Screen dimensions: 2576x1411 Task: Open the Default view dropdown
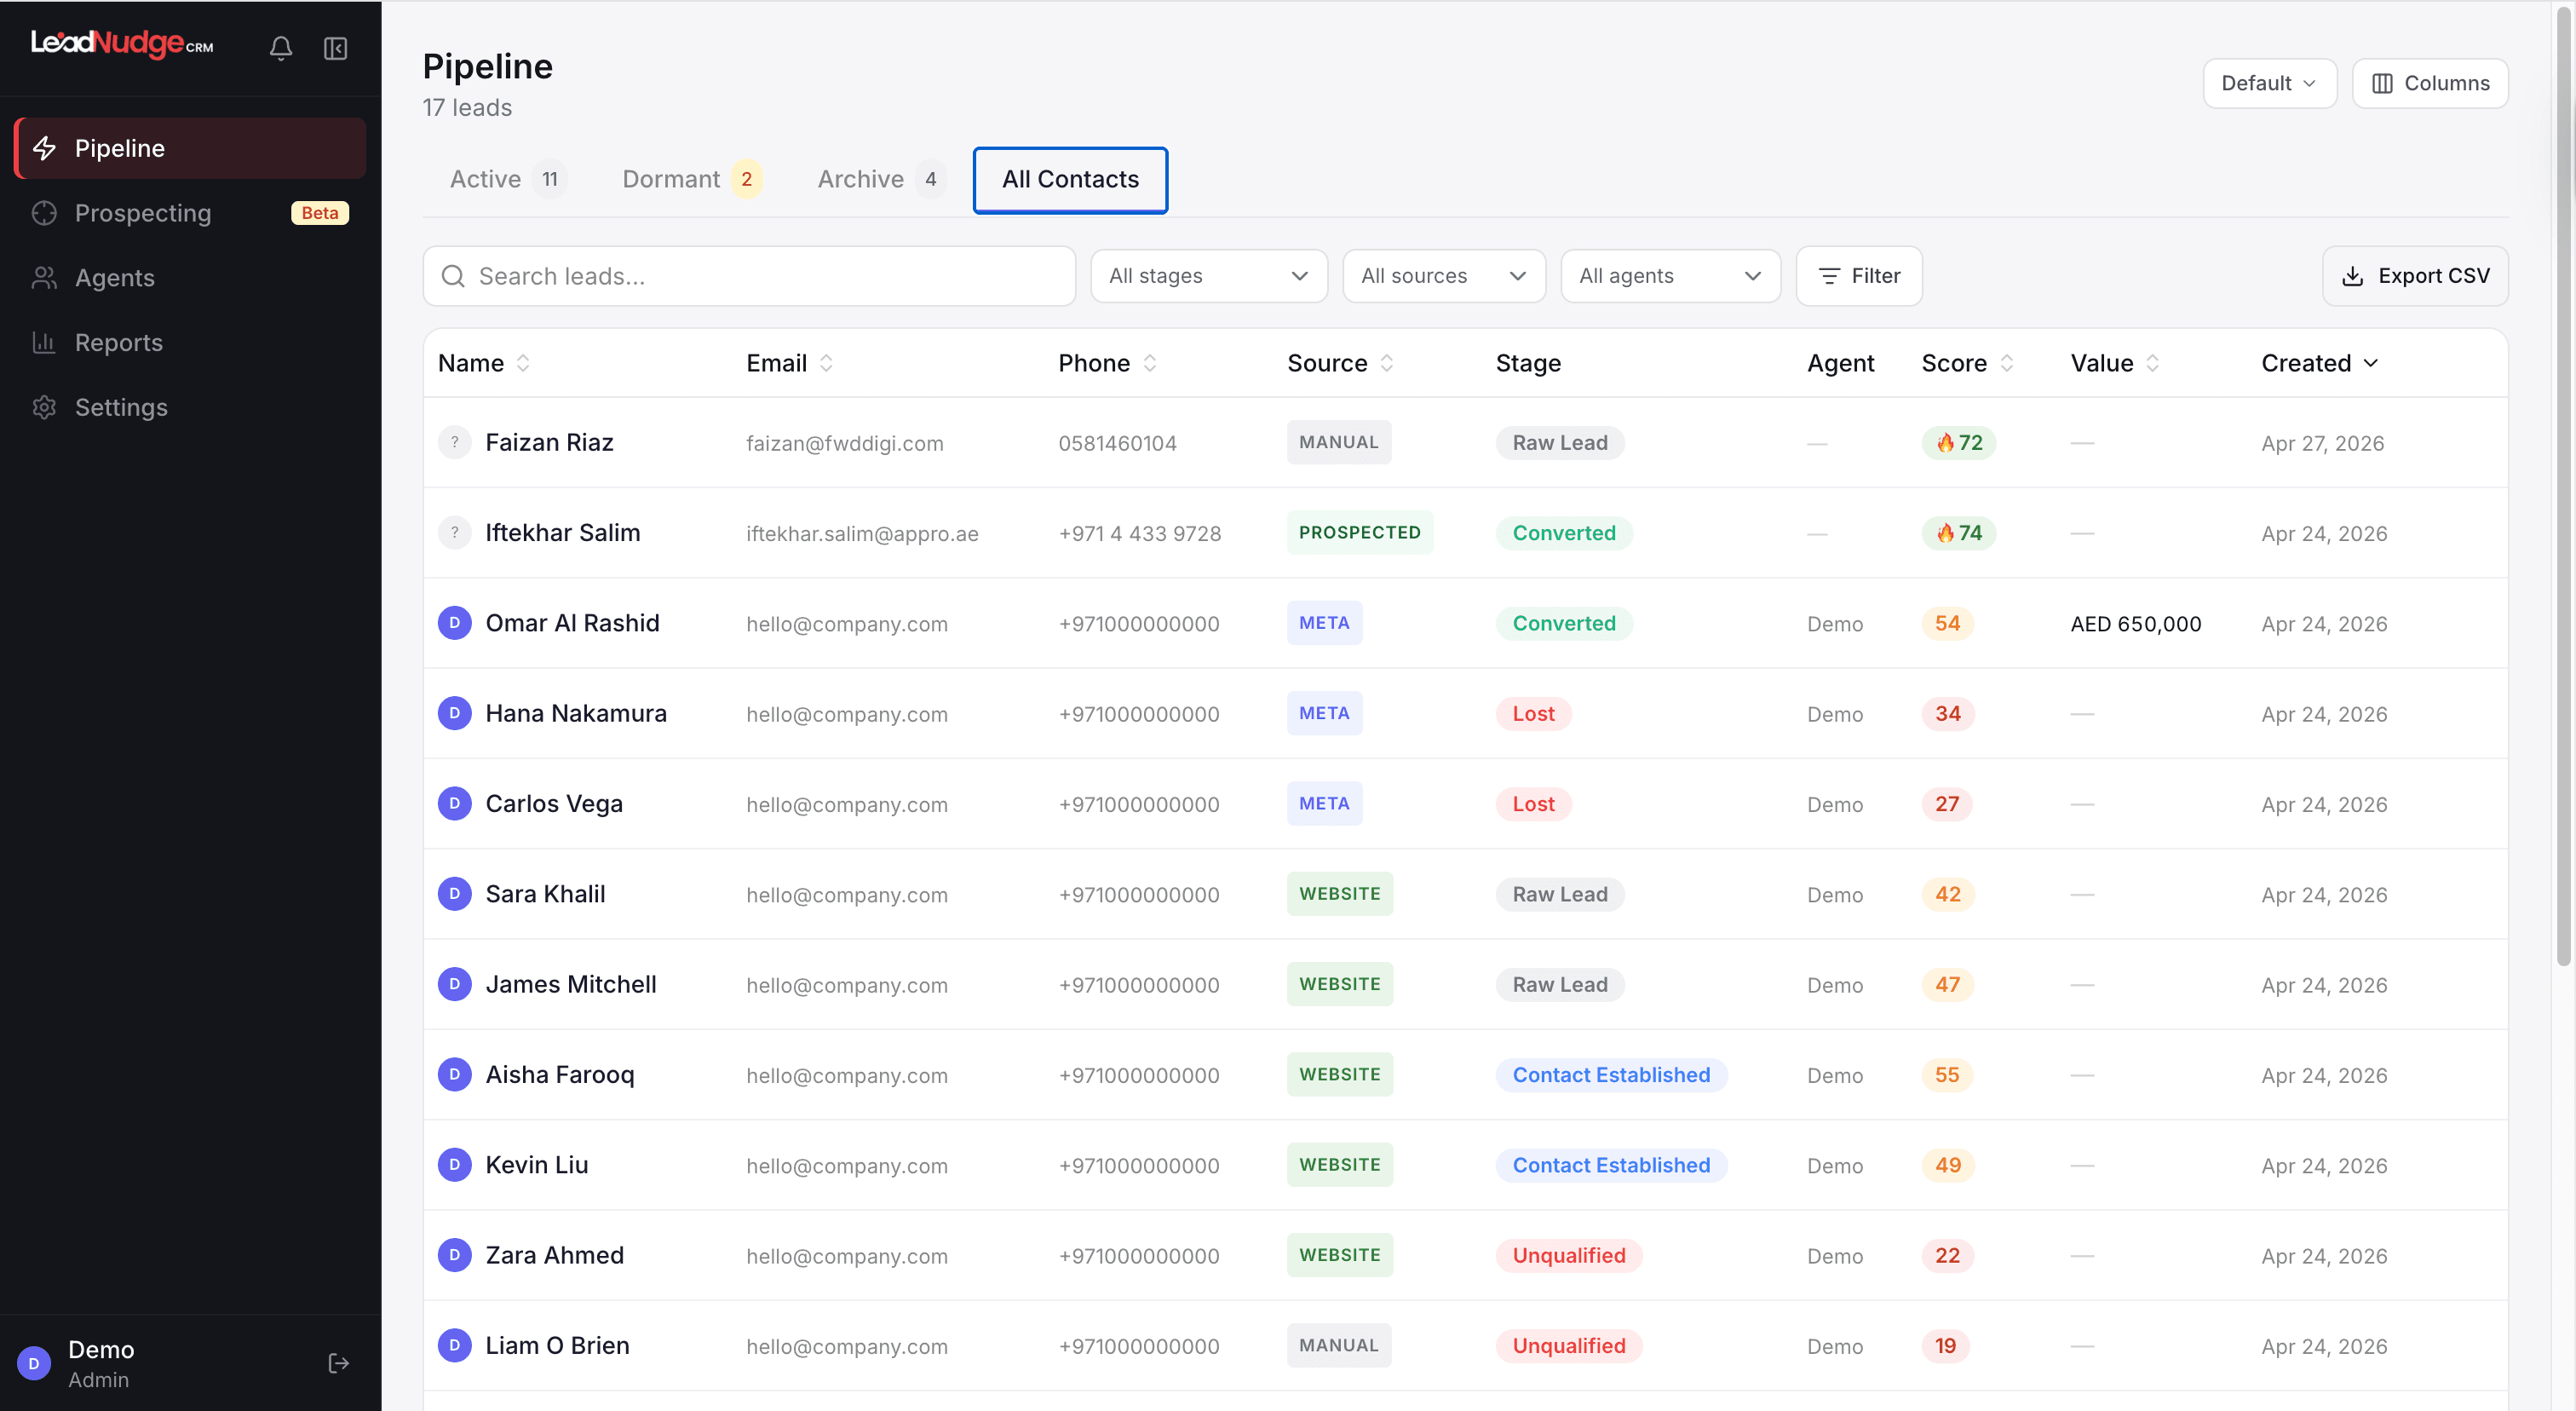tap(2269, 83)
